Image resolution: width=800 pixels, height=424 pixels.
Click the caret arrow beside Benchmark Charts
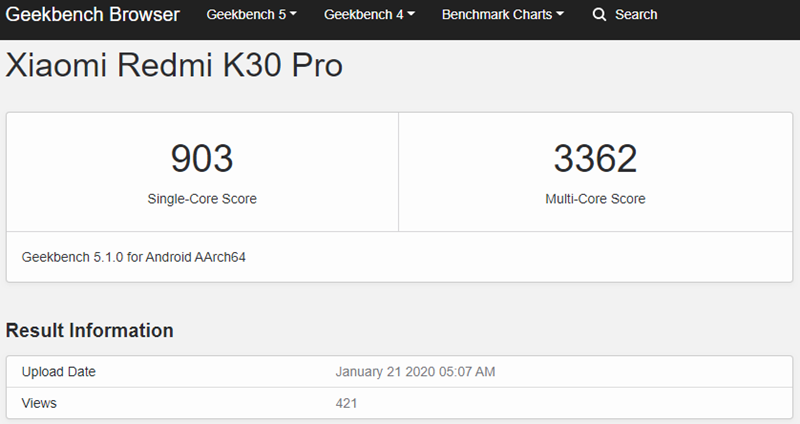(560, 15)
